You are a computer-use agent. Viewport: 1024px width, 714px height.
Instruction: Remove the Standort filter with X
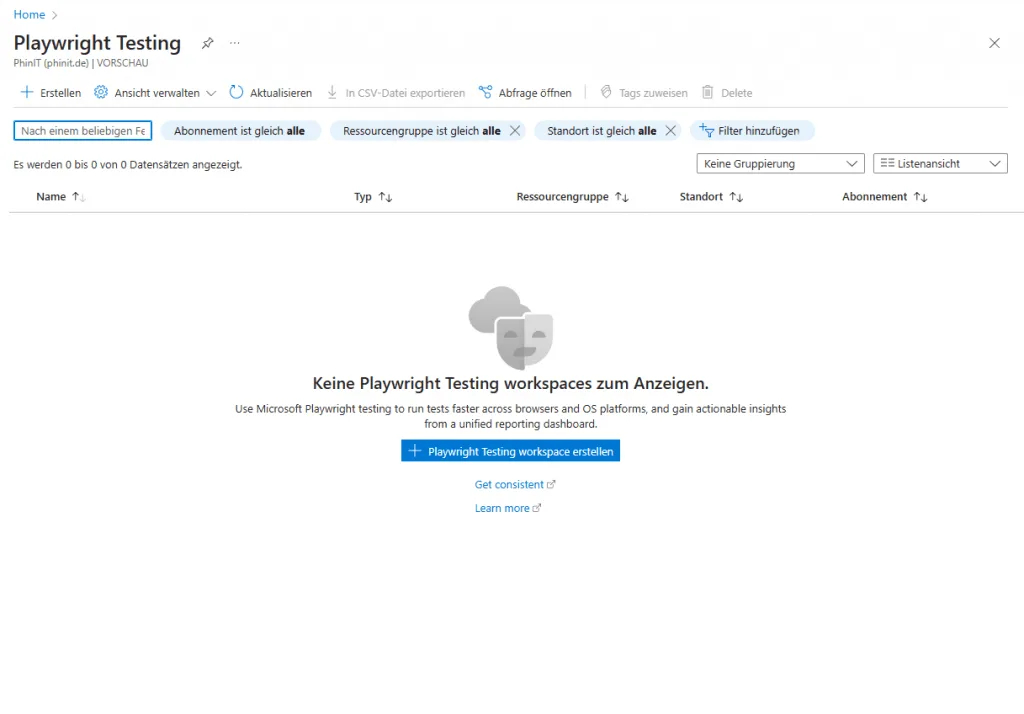pos(671,131)
